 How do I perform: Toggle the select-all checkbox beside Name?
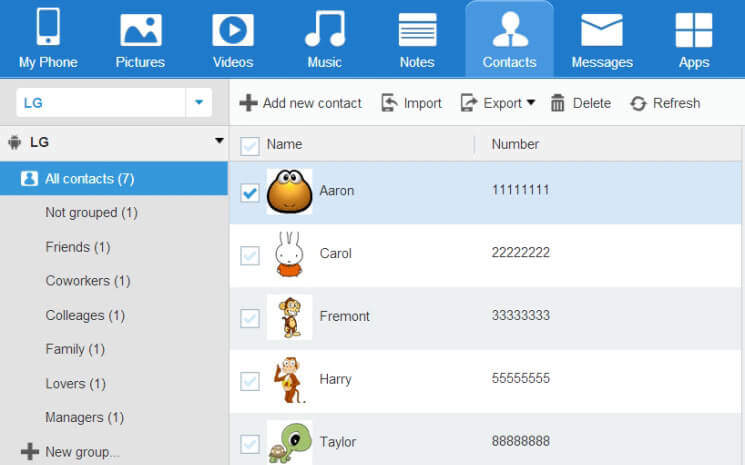click(x=249, y=146)
